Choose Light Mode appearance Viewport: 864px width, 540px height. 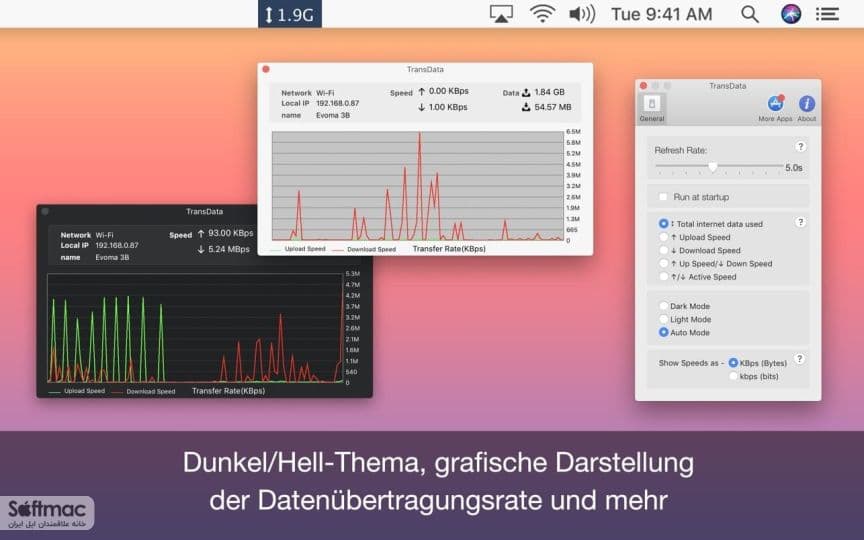click(x=663, y=319)
